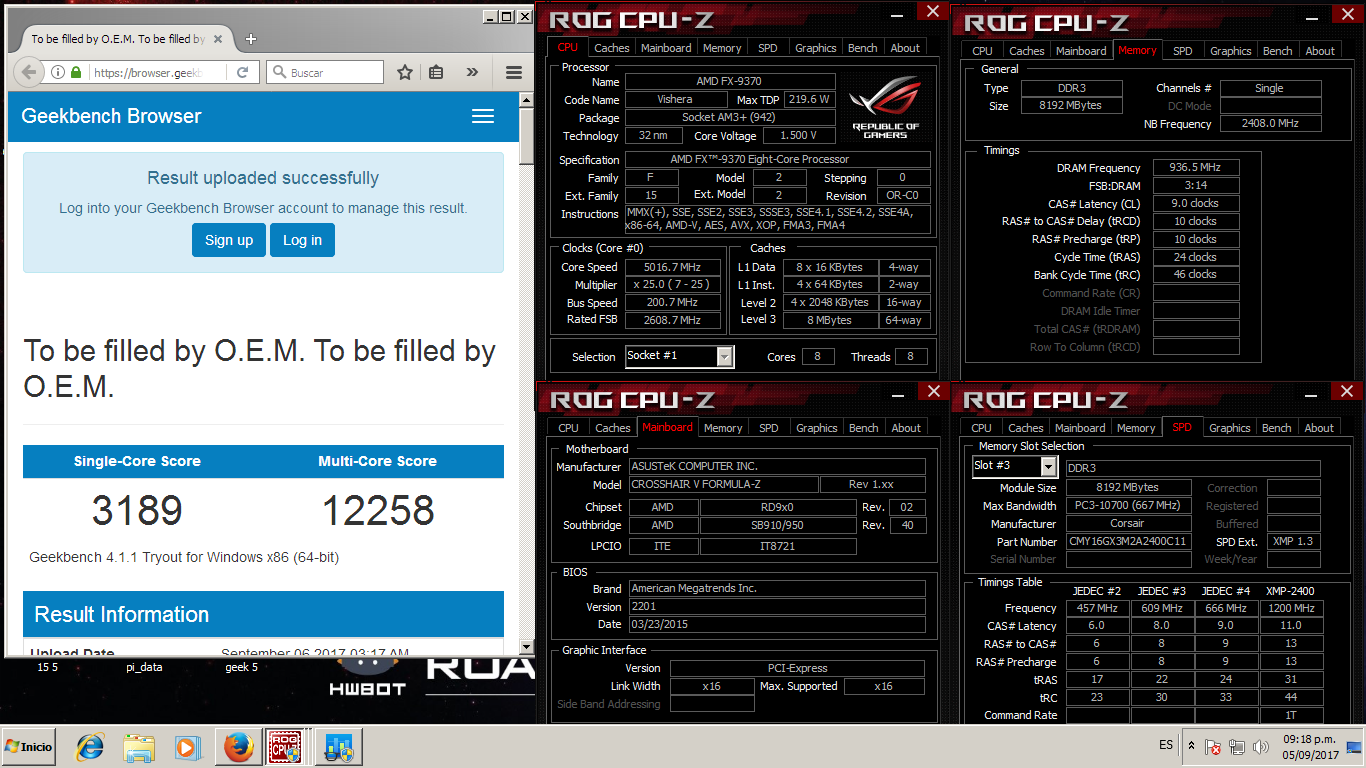Click the last pinned taskbar application icon

click(x=338, y=747)
